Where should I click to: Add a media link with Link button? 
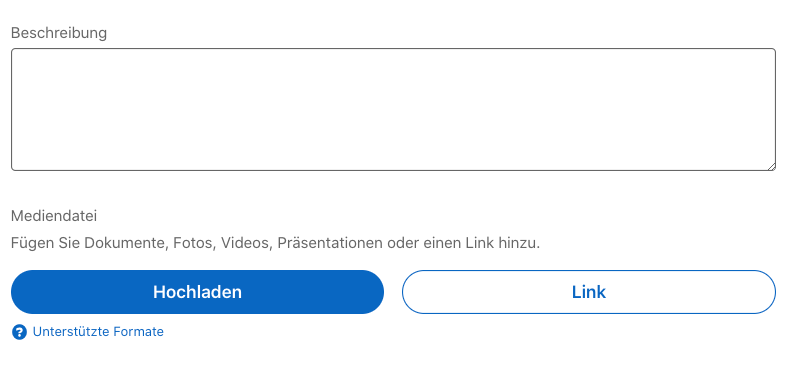(x=588, y=292)
